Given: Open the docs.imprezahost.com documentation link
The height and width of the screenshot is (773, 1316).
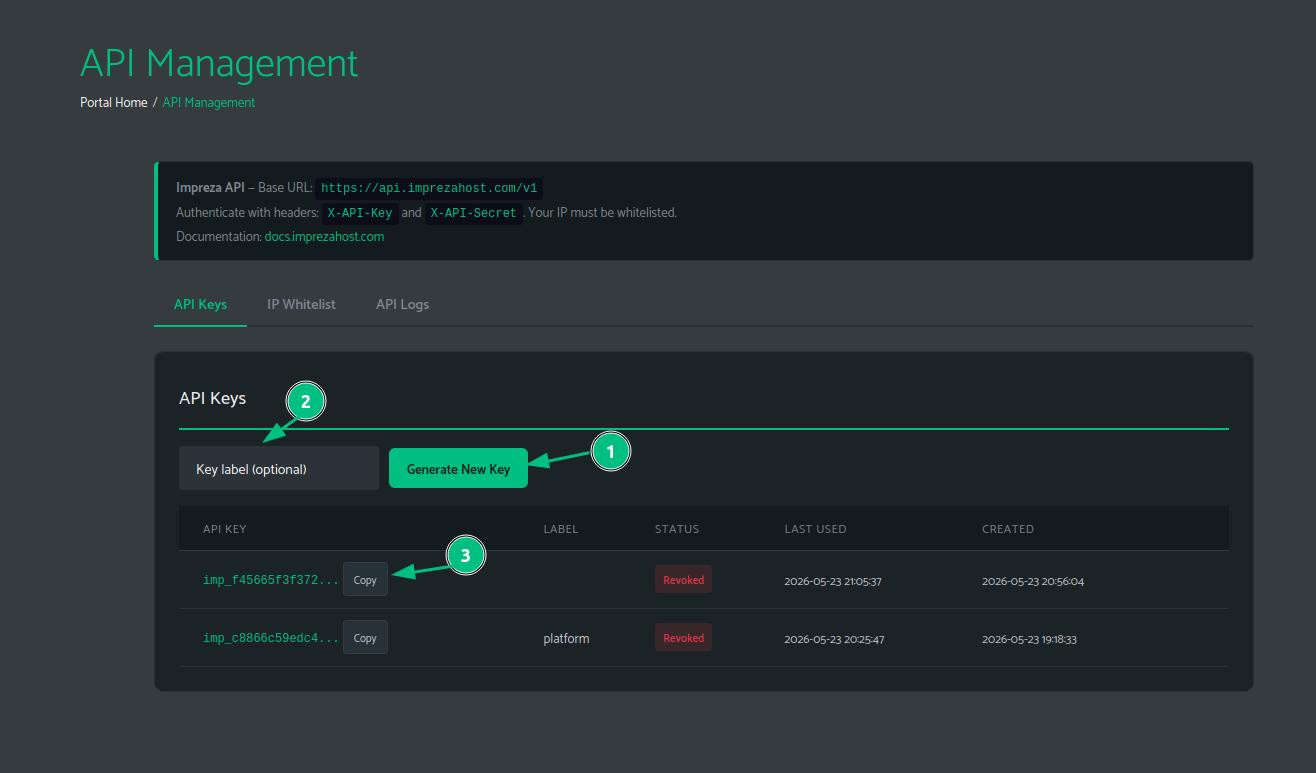Looking at the screenshot, I should 324,237.
